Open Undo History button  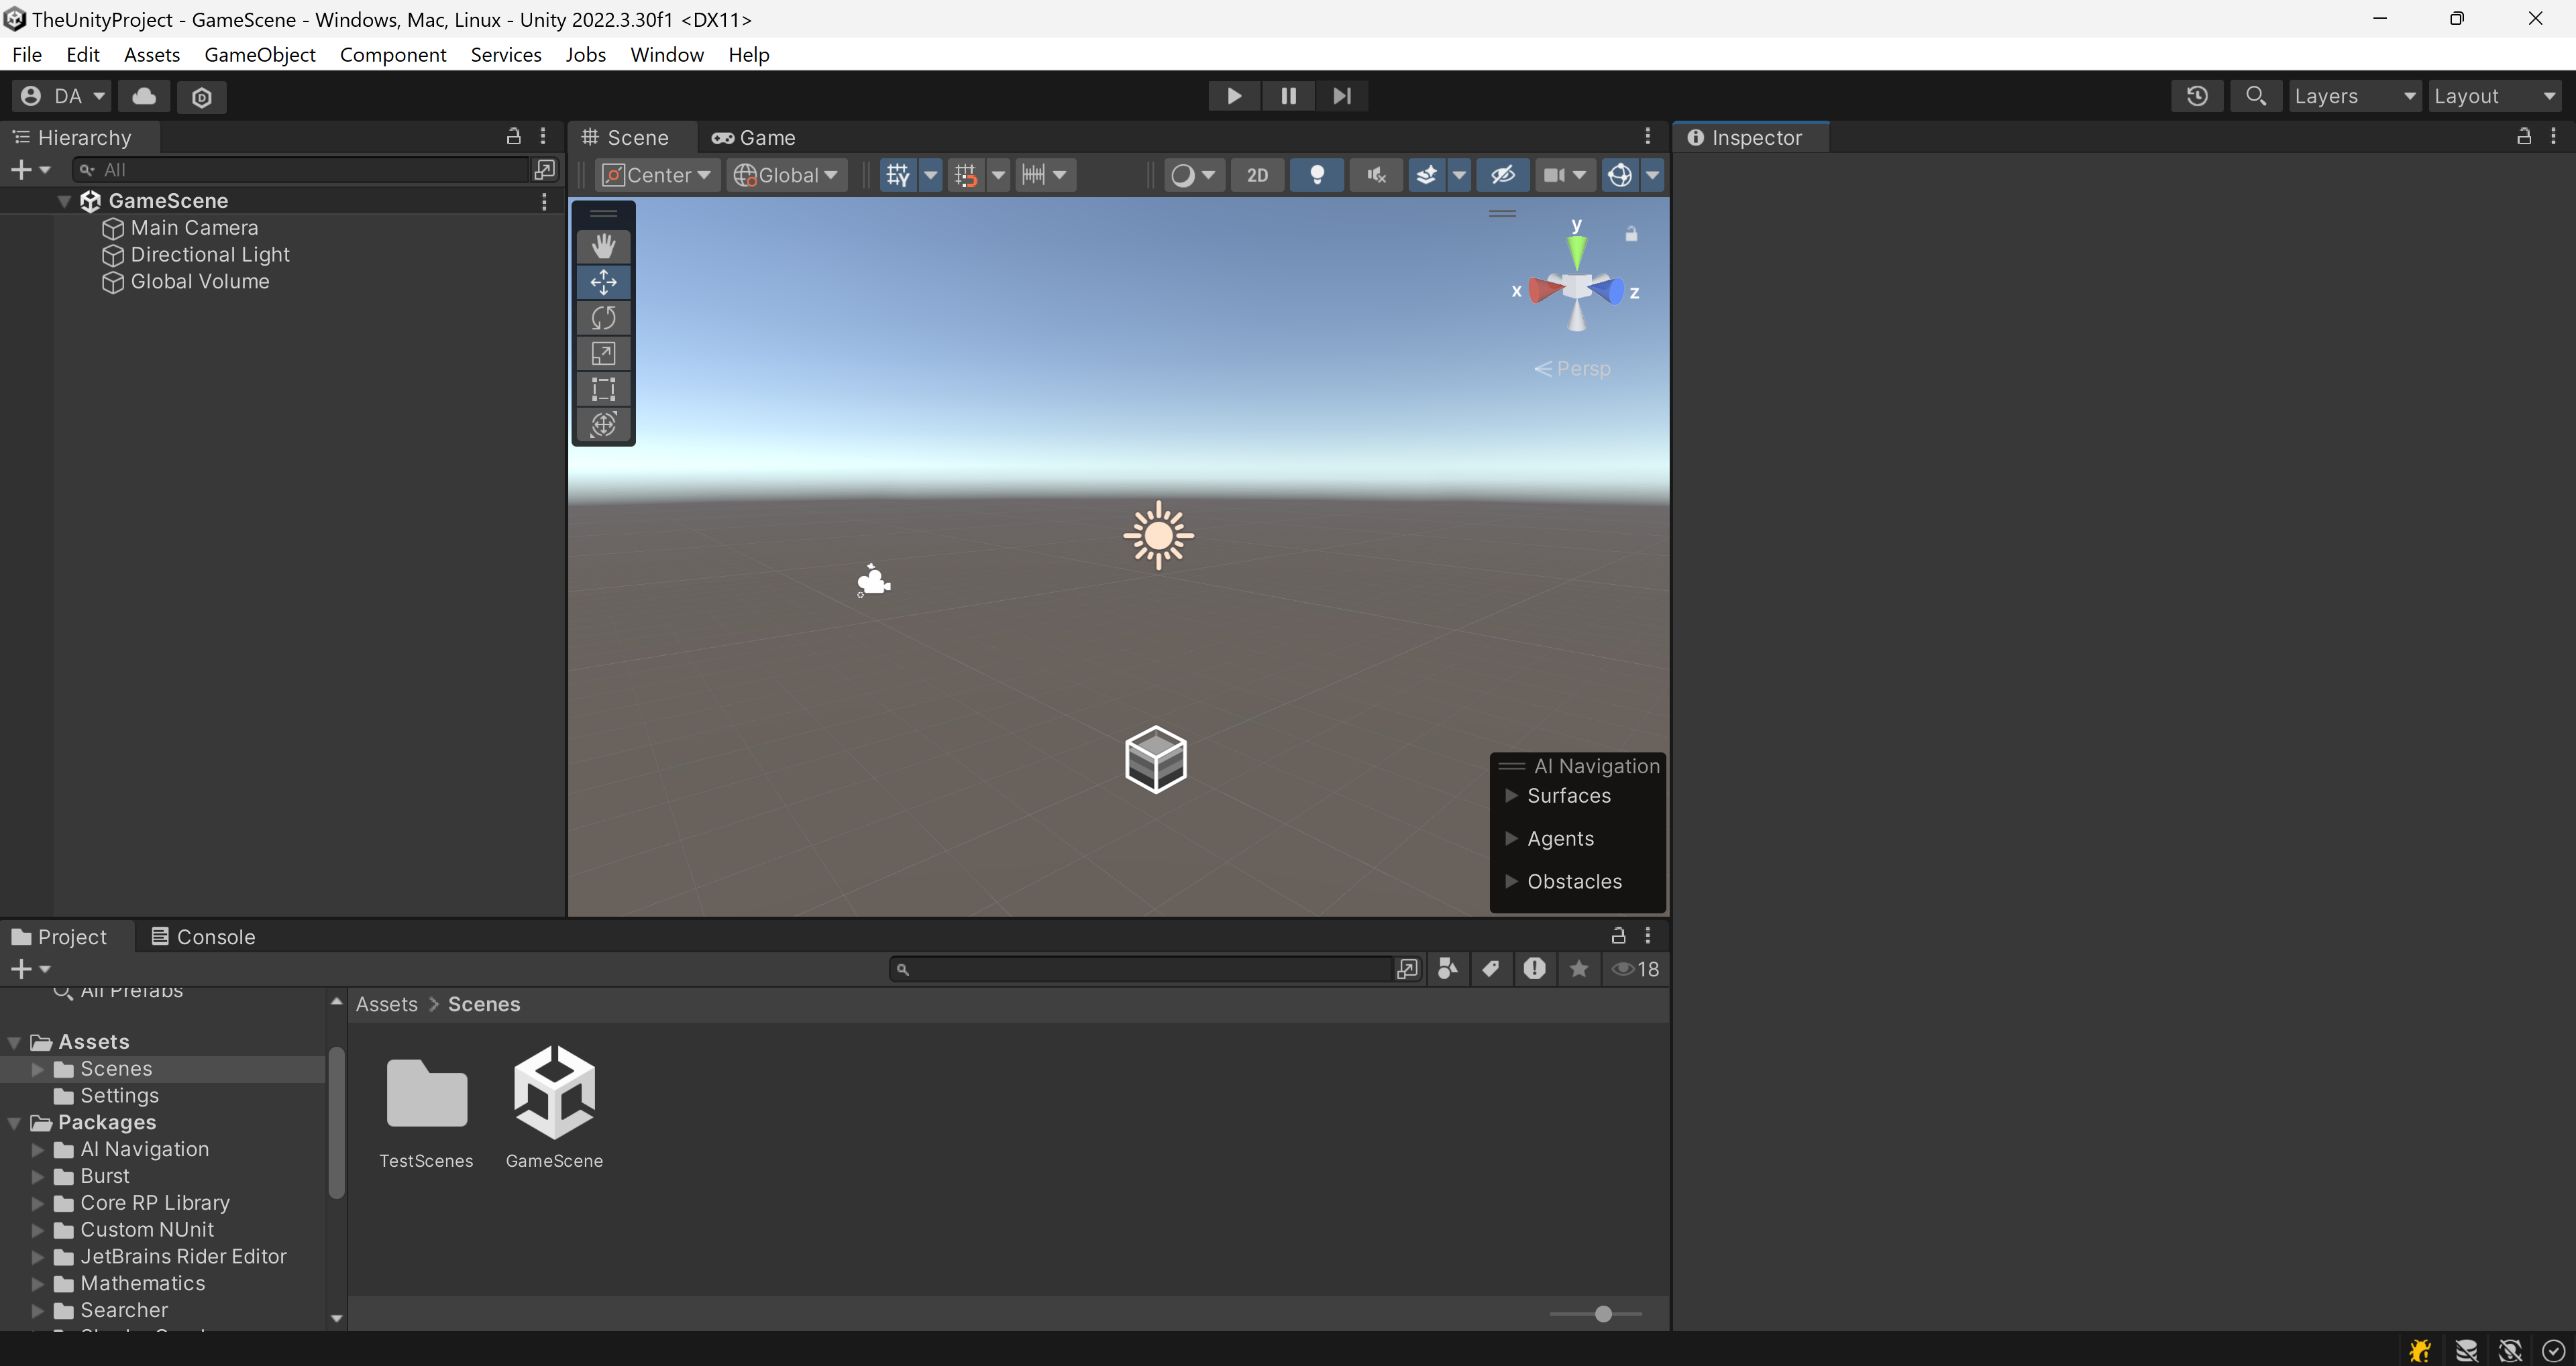[x=2197, y=96]
